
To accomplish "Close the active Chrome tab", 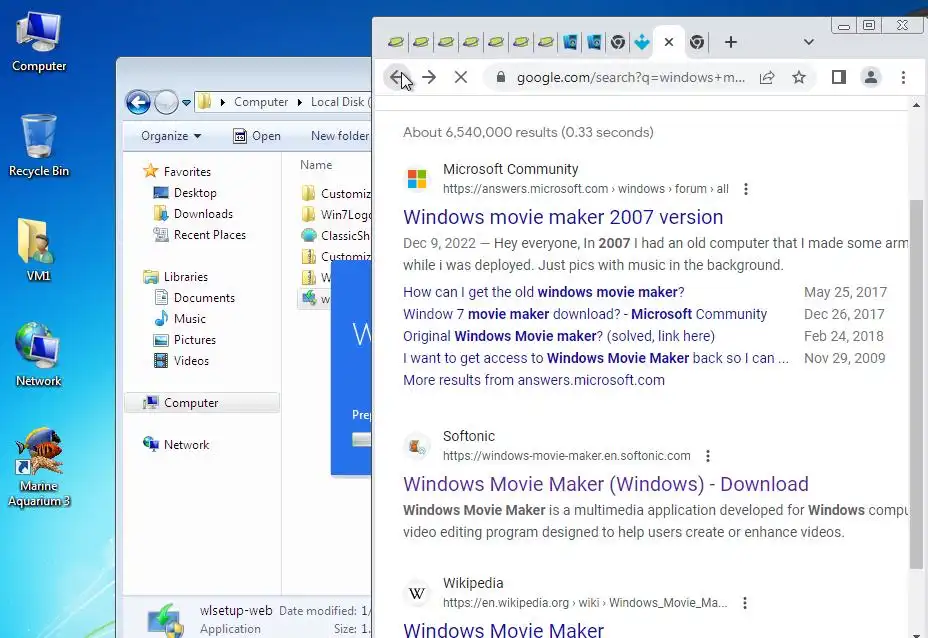I will tap(669, 42).
